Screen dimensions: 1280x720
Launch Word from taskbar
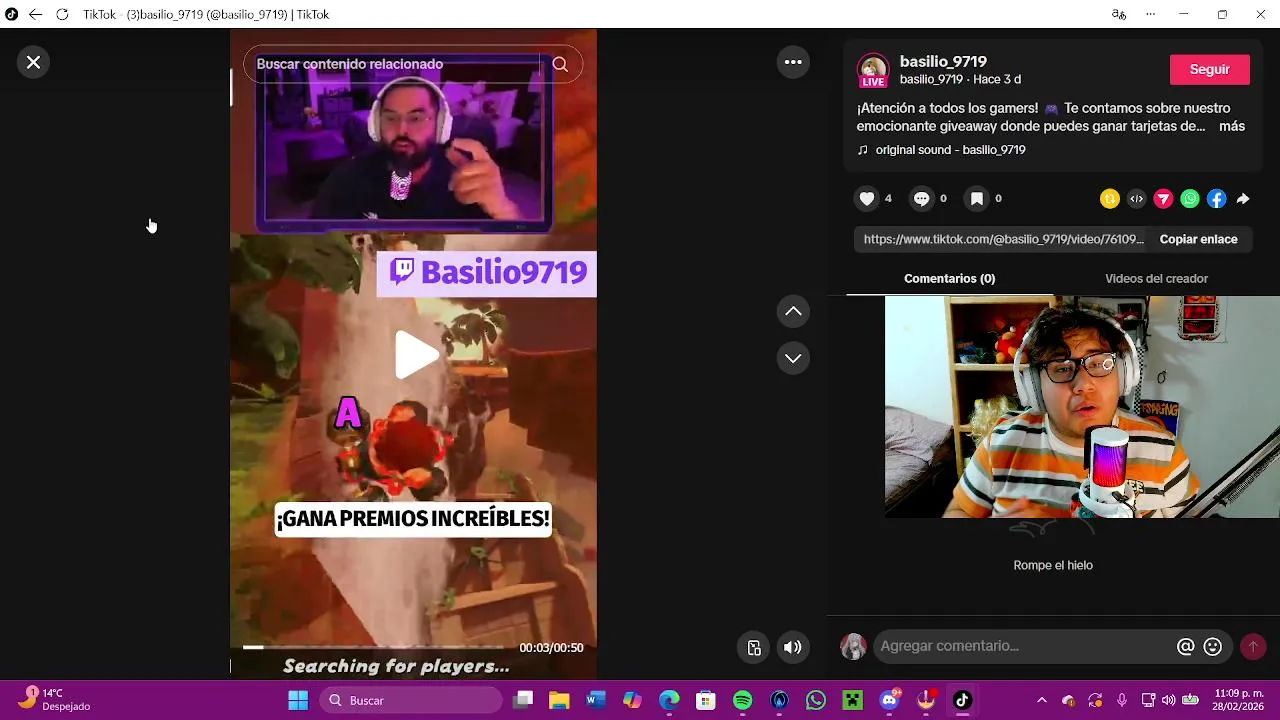click(x=596, y=700)
